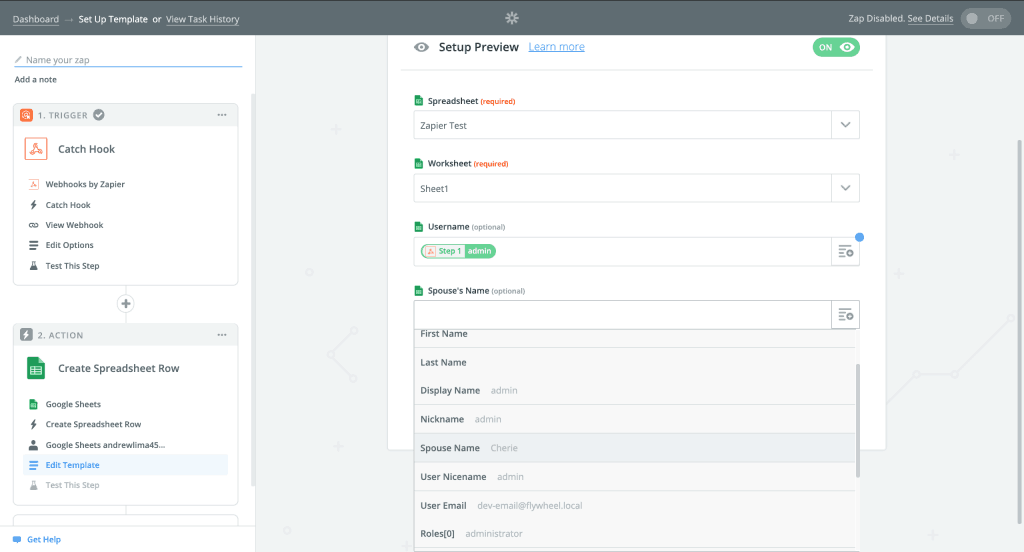Click the page vertical scrollbar
The image size is (1024, 552).
tap(1019, 331)
